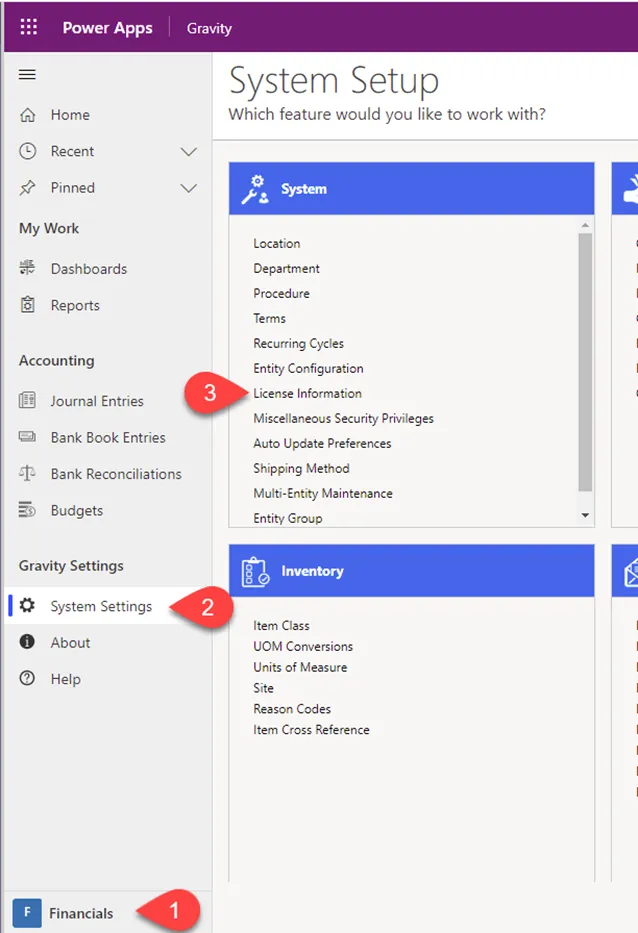The image size is (638, 933).
Task: Open UOM Conversions under Inventory
Action: (303, 646)
